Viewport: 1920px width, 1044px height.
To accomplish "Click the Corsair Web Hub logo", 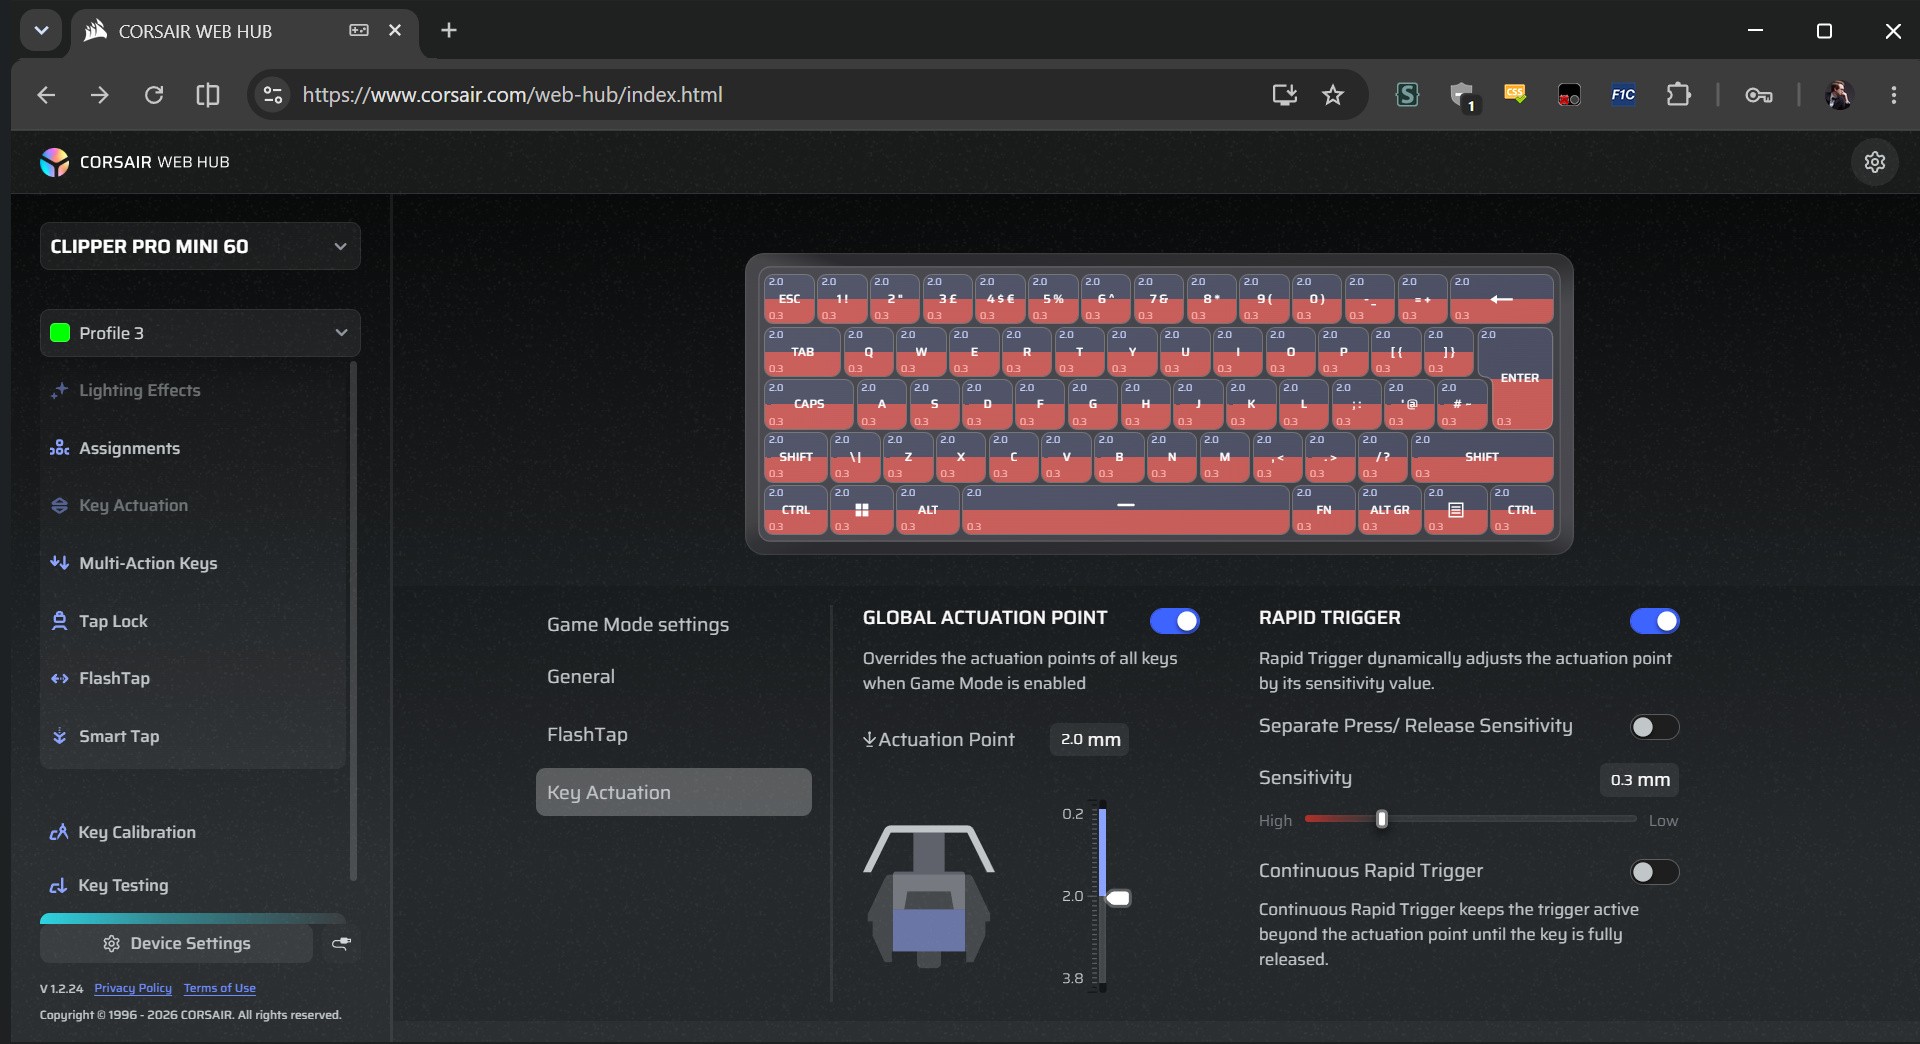I will click(x=135, y=162).
